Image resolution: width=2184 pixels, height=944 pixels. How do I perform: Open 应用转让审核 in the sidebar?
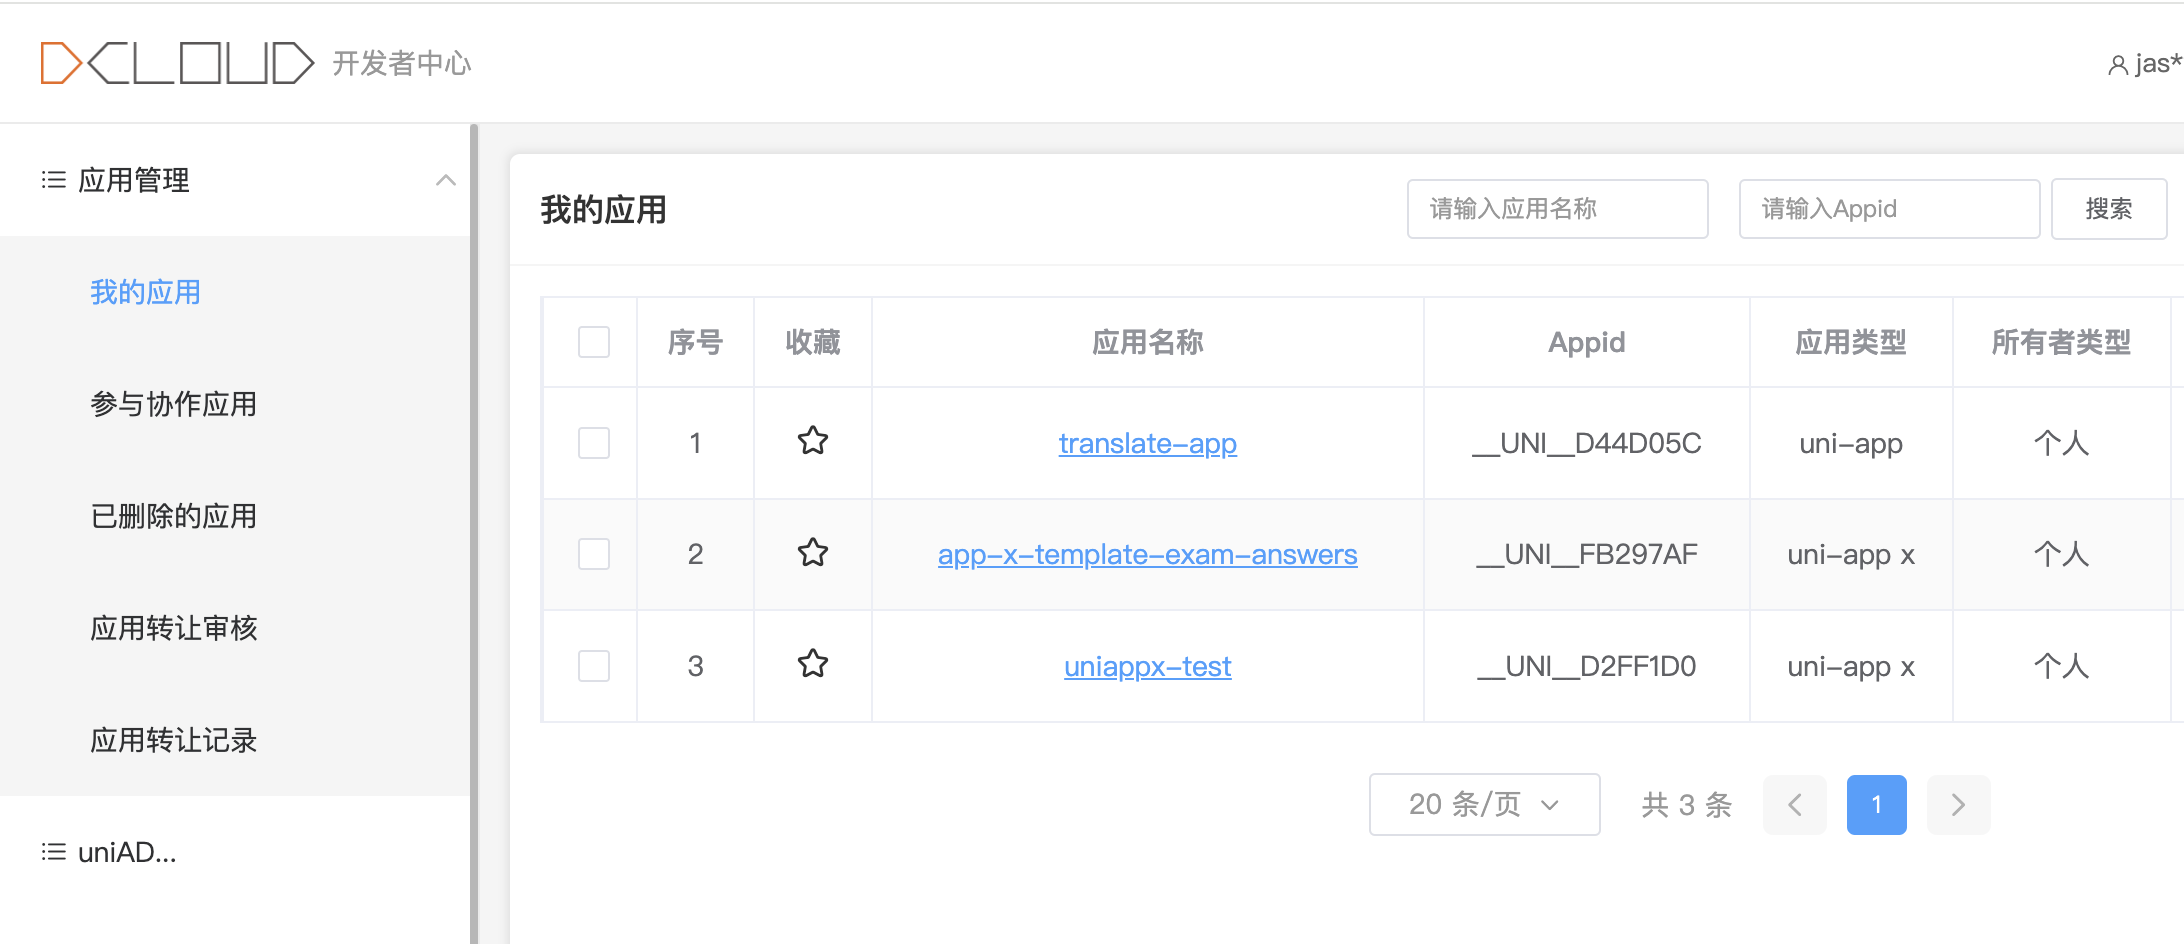174,628
